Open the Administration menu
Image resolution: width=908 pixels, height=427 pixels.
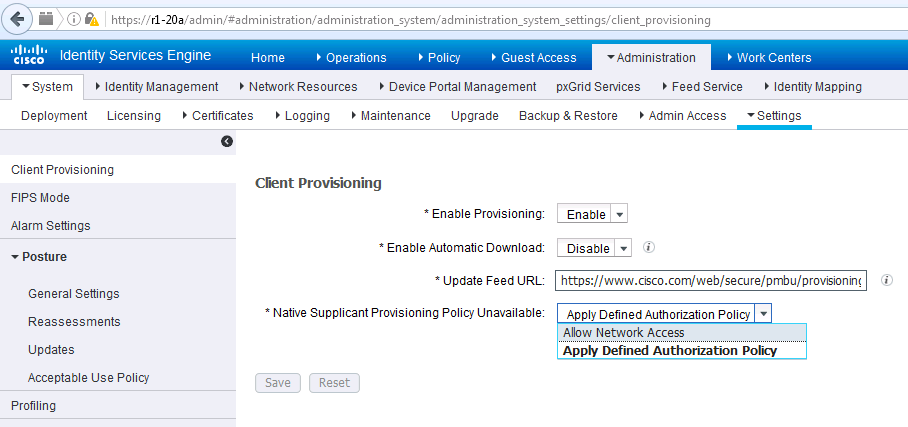(x=651, y=57)
